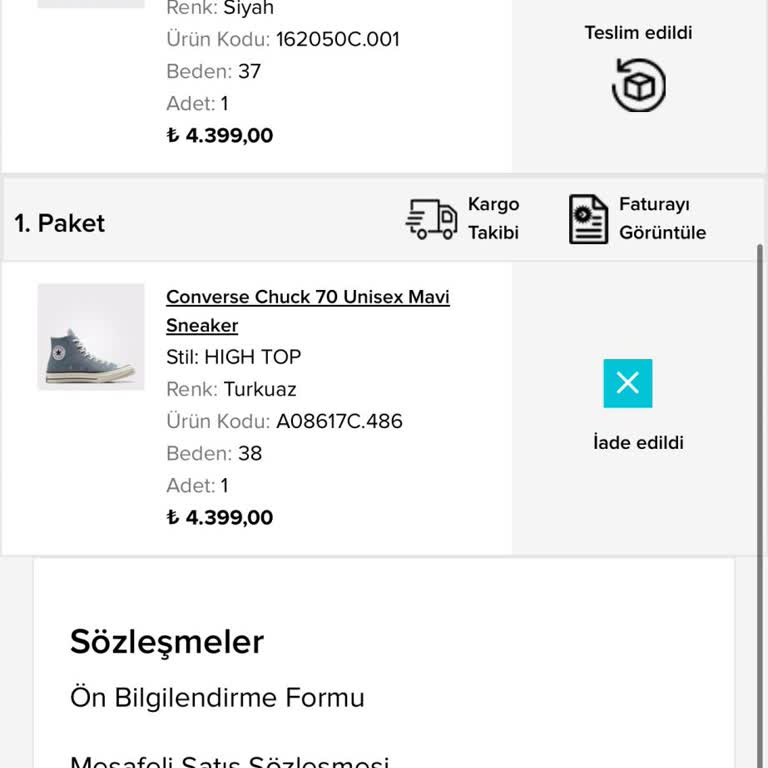Click the Renk: Turkuaz color detail
Viewport: 768px width, 768px height.
[x=231, y=389]
